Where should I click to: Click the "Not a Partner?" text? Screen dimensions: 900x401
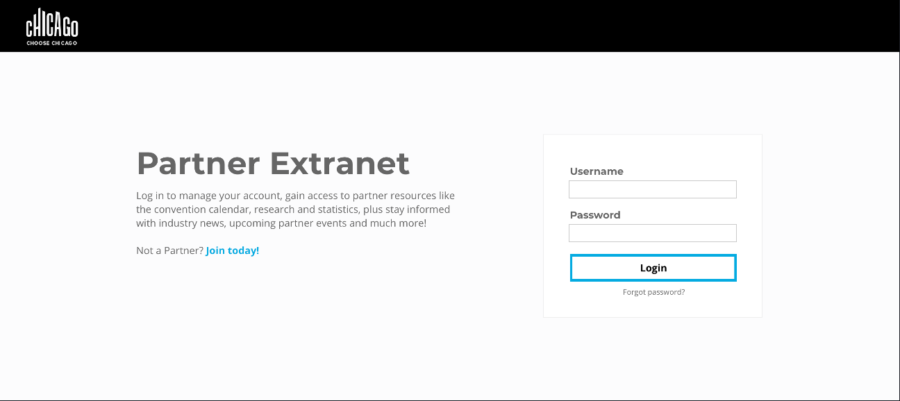click(170, 251)
